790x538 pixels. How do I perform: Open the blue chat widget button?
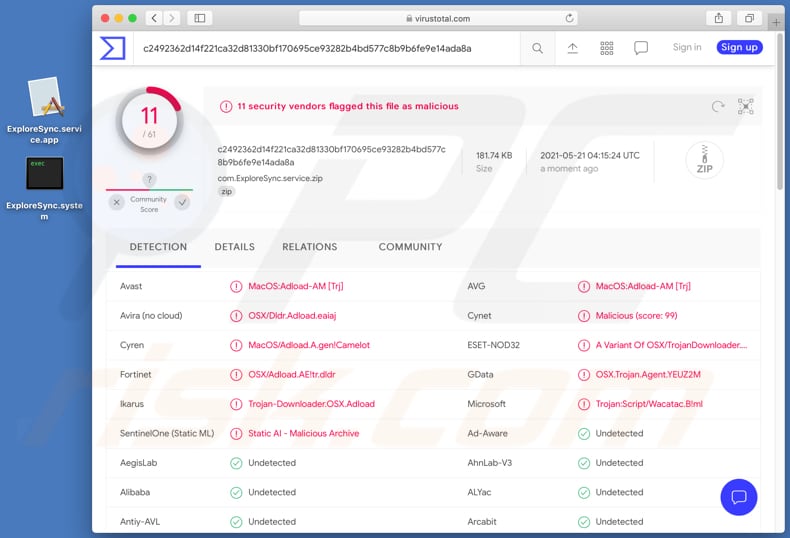pos(739,497)
